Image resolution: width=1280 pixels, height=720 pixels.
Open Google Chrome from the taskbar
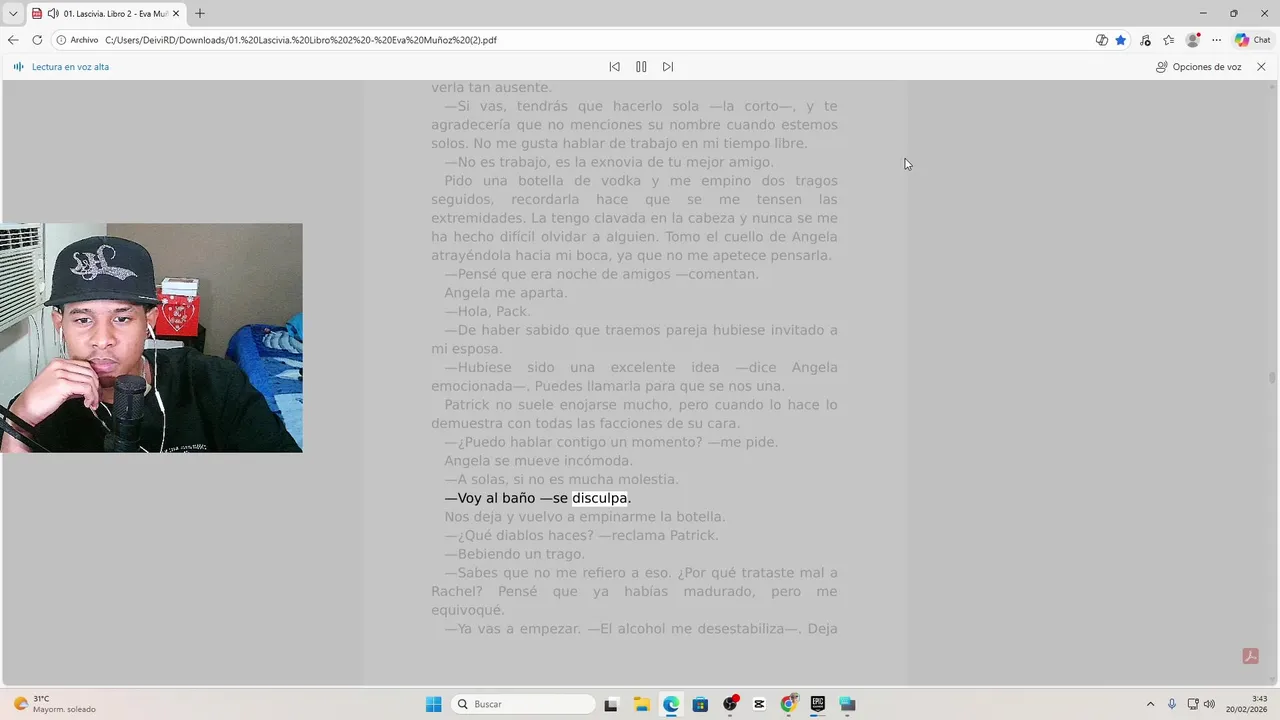point(788,704)
